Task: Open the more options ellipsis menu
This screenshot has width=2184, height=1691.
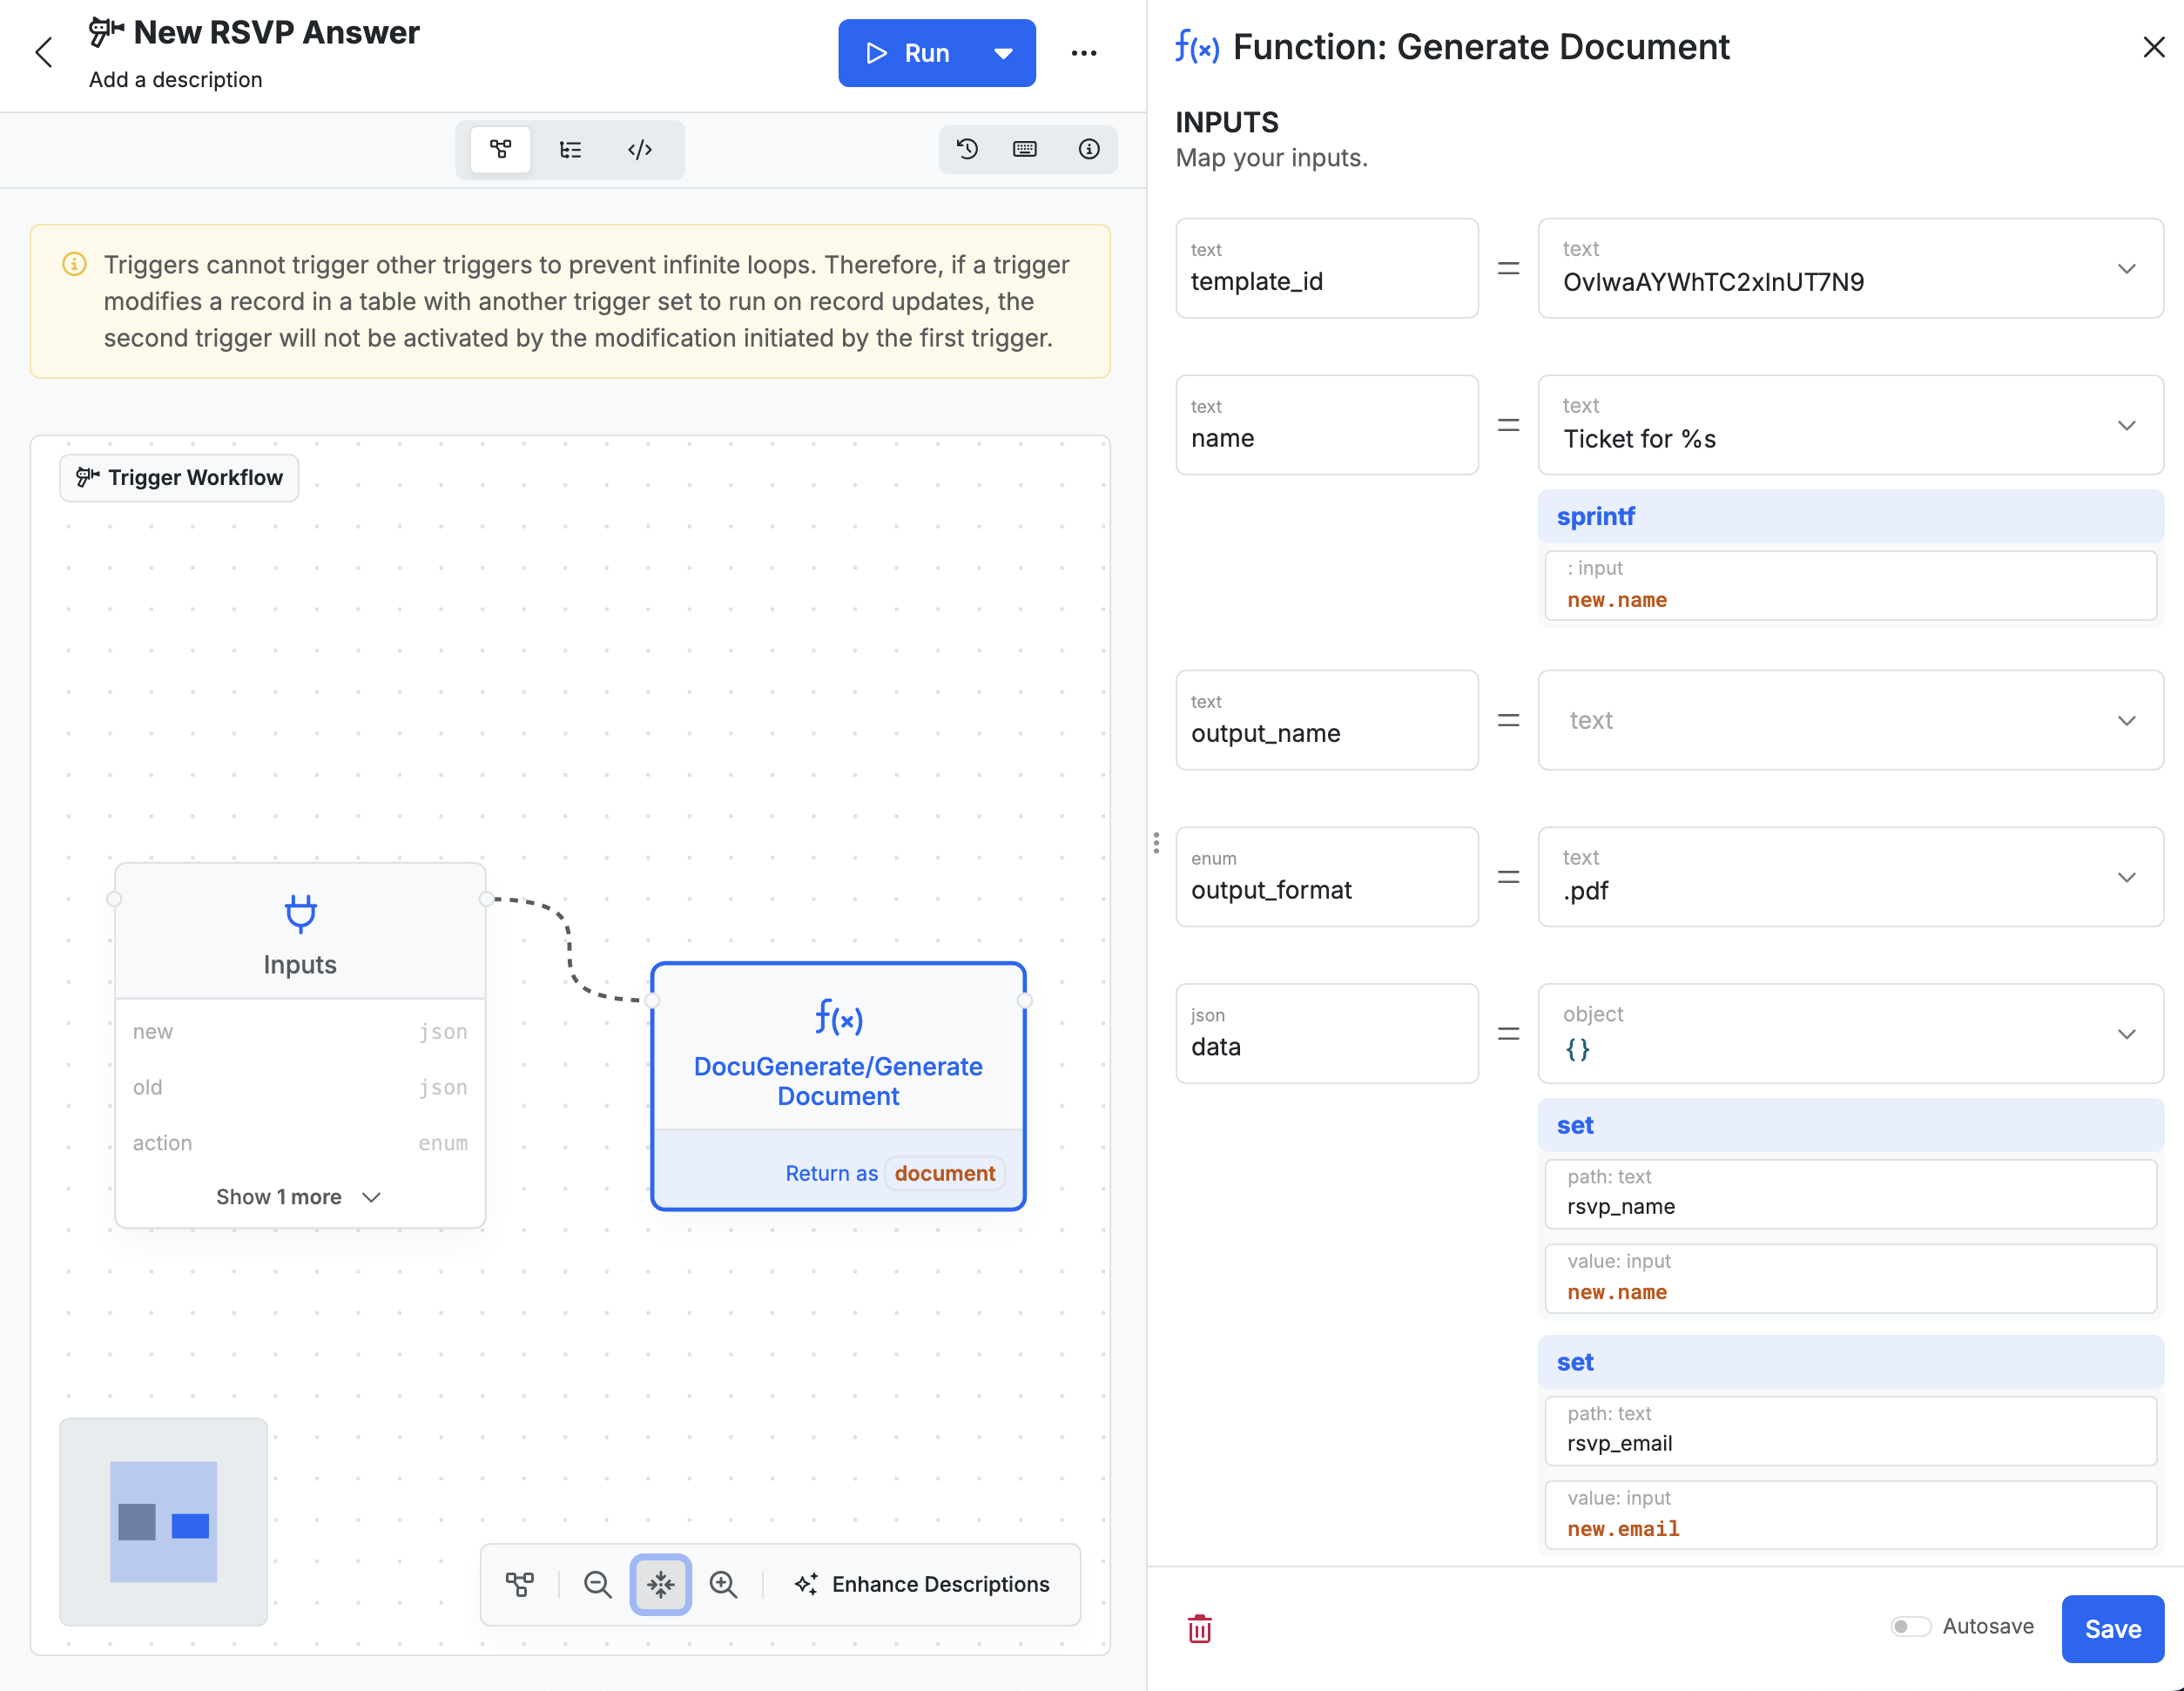Action: (x=1084, y=52)
